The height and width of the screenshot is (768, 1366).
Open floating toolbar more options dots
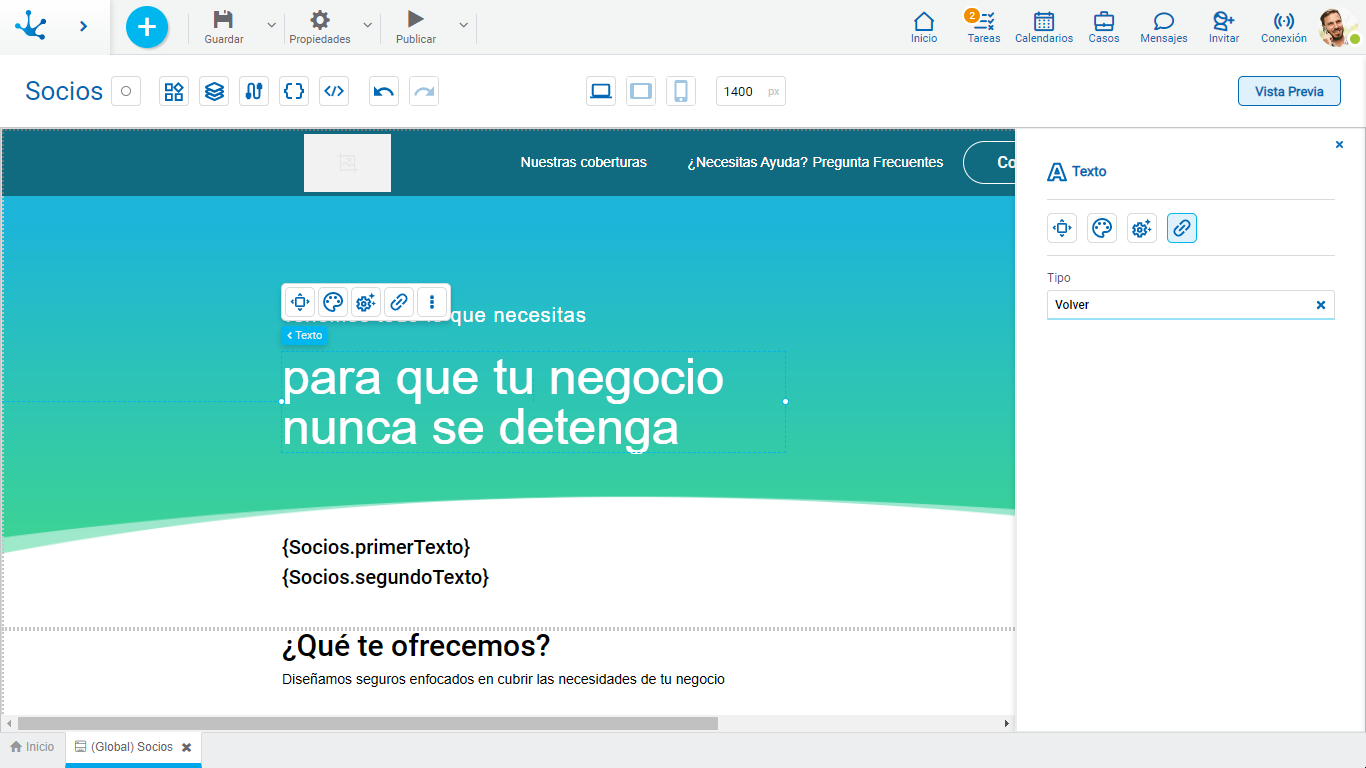click(x=432, y=301)
